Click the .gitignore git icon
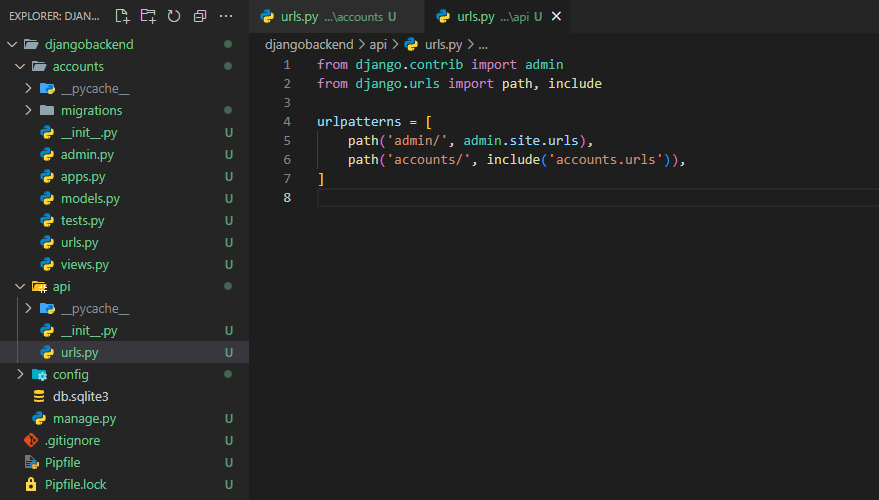The image size is (879, 500). pos(31,440)
